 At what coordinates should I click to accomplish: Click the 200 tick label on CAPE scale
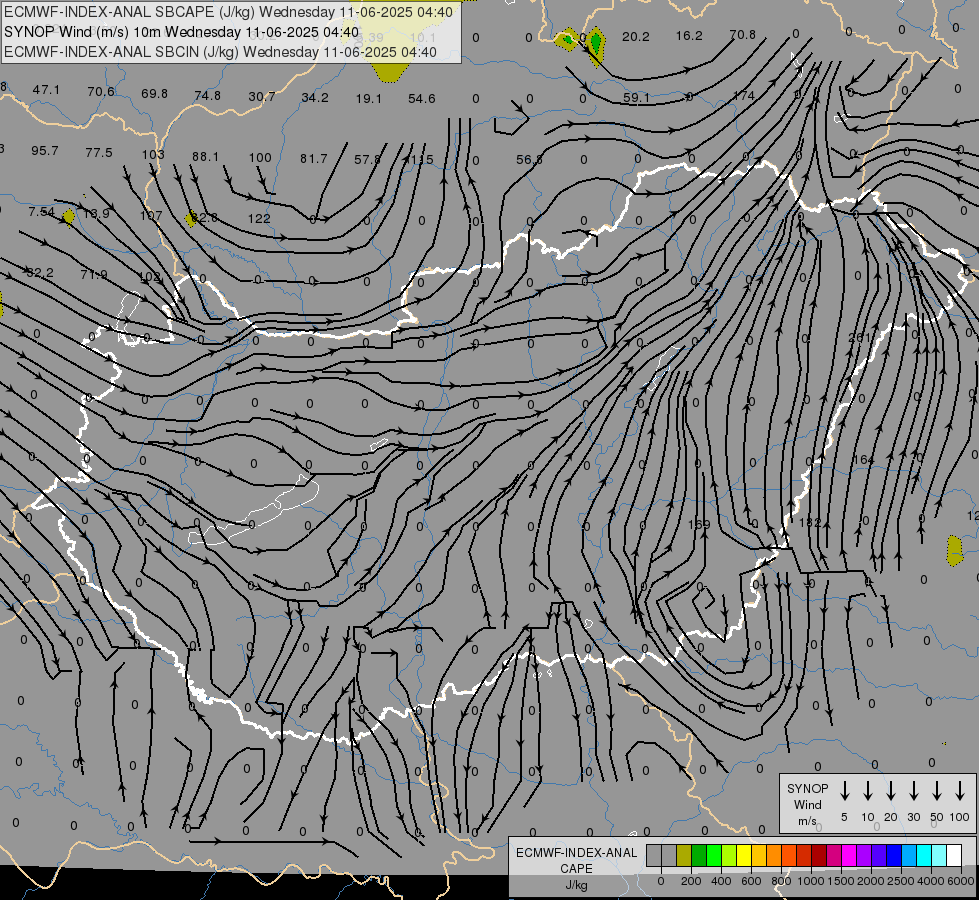pos(691,881)
